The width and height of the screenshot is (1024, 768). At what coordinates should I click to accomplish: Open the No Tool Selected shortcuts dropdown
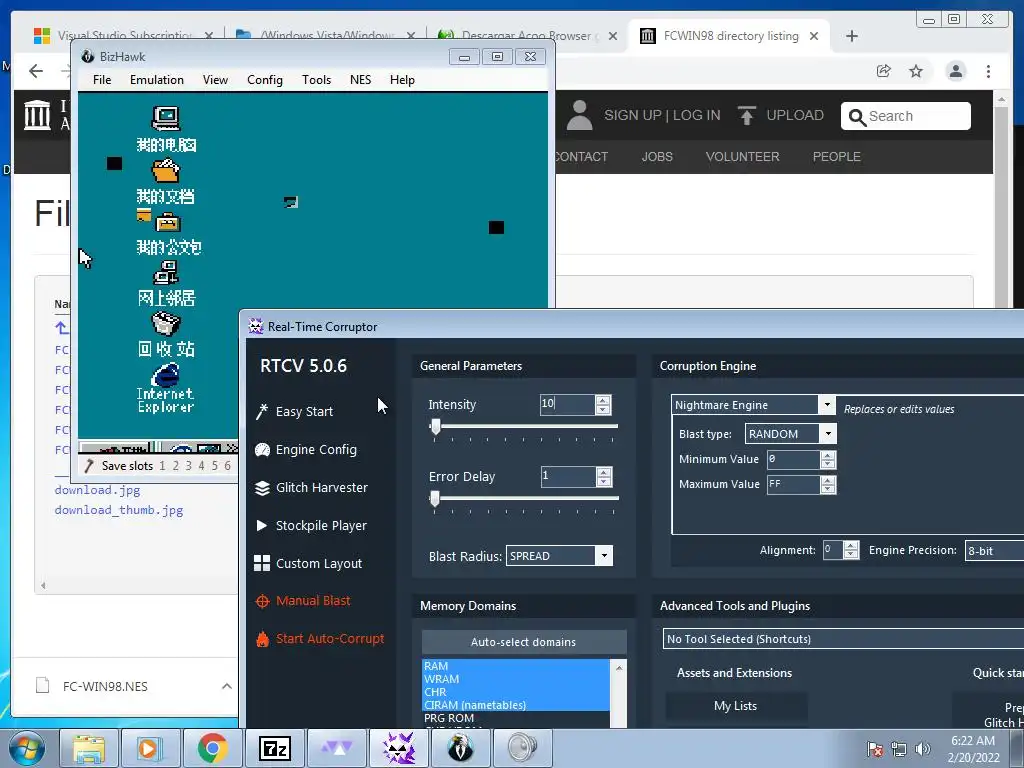tap(843, 639)
